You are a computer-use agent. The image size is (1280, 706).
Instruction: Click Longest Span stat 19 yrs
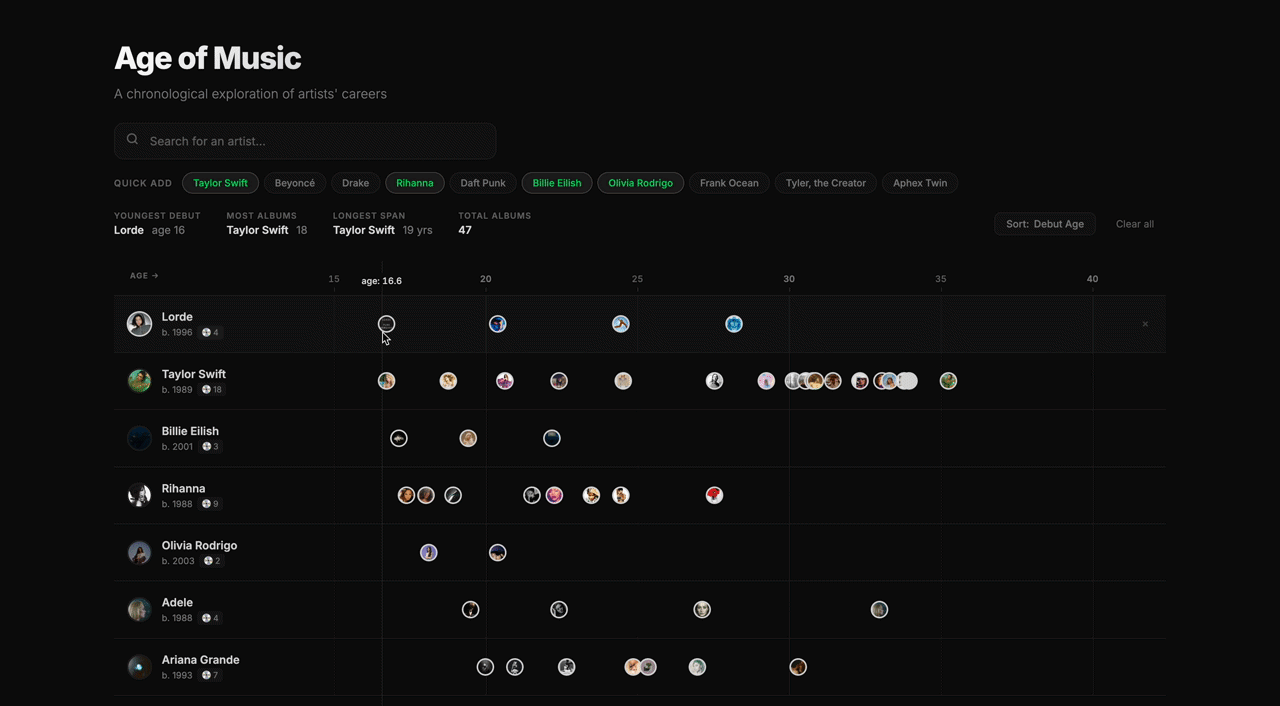pyautogui.click(x=417, y=230)
